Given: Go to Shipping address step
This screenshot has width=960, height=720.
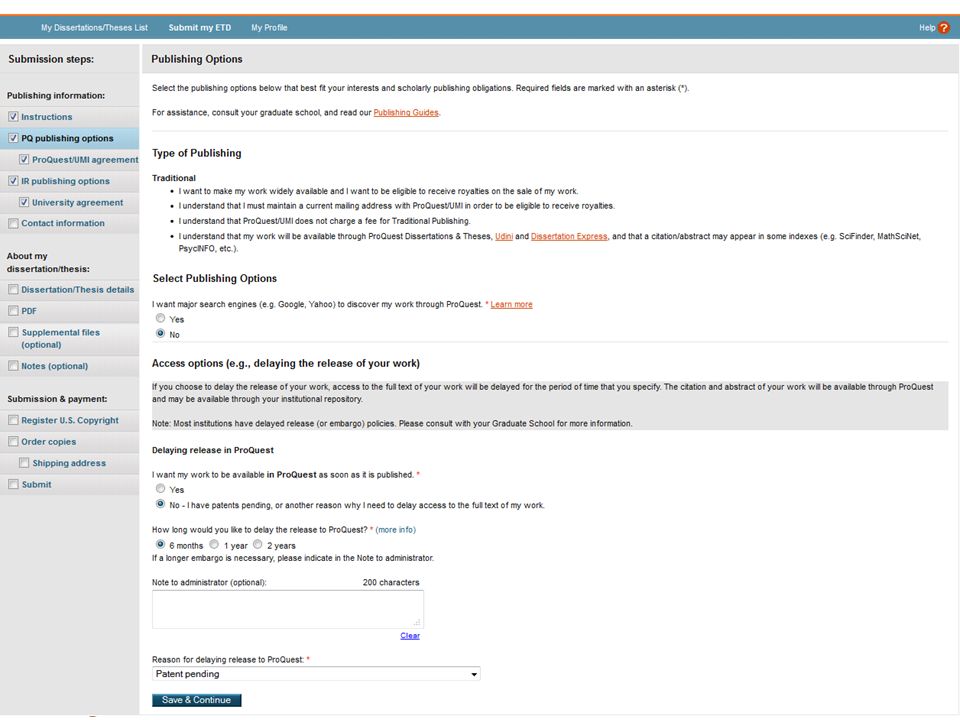Looking at the screenshot, I should [x=69, y=463].
